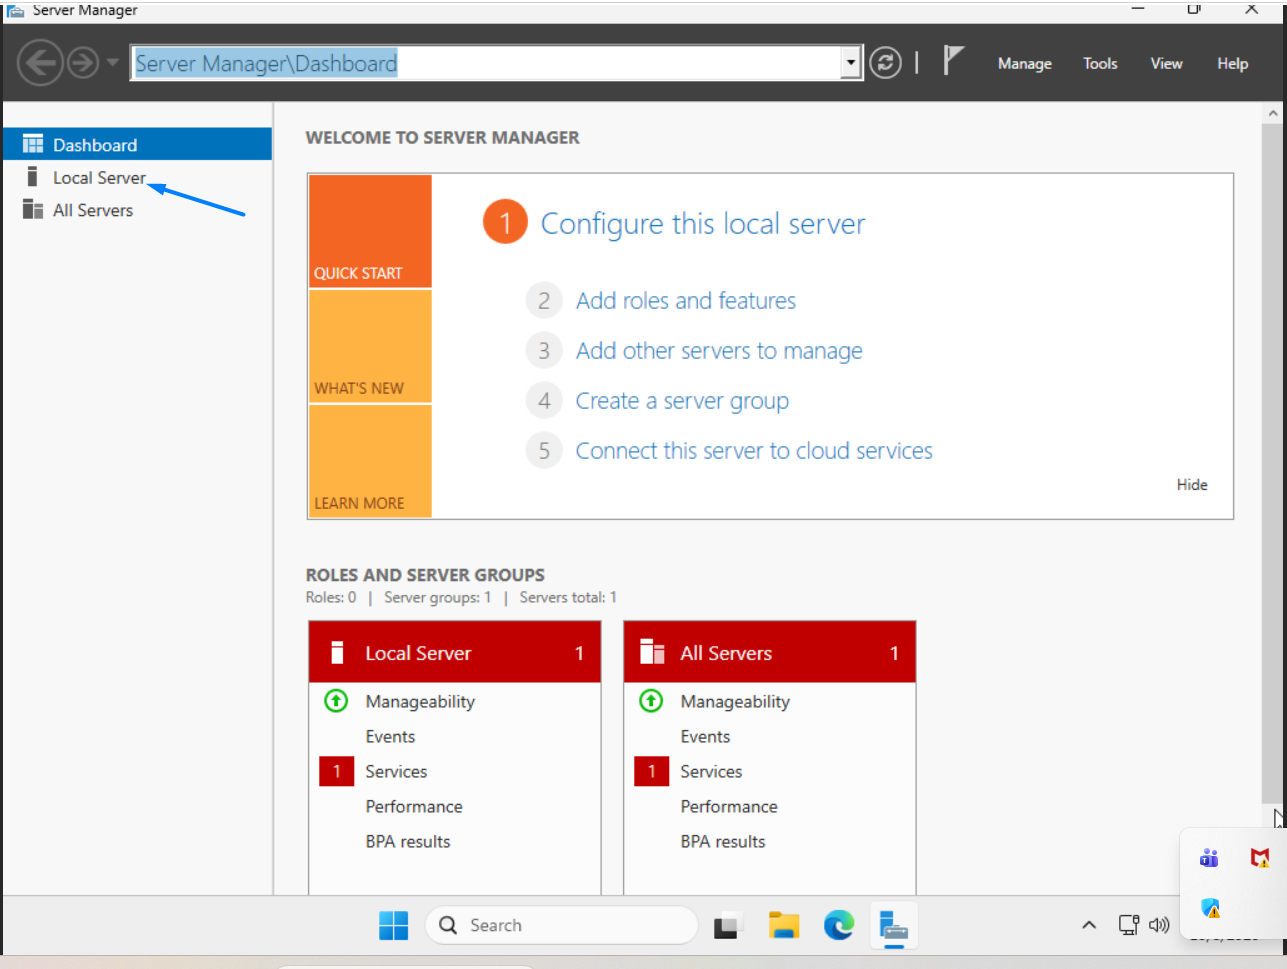
Task: Open the navigation history dropdown arrow
Action: (112, 63)
